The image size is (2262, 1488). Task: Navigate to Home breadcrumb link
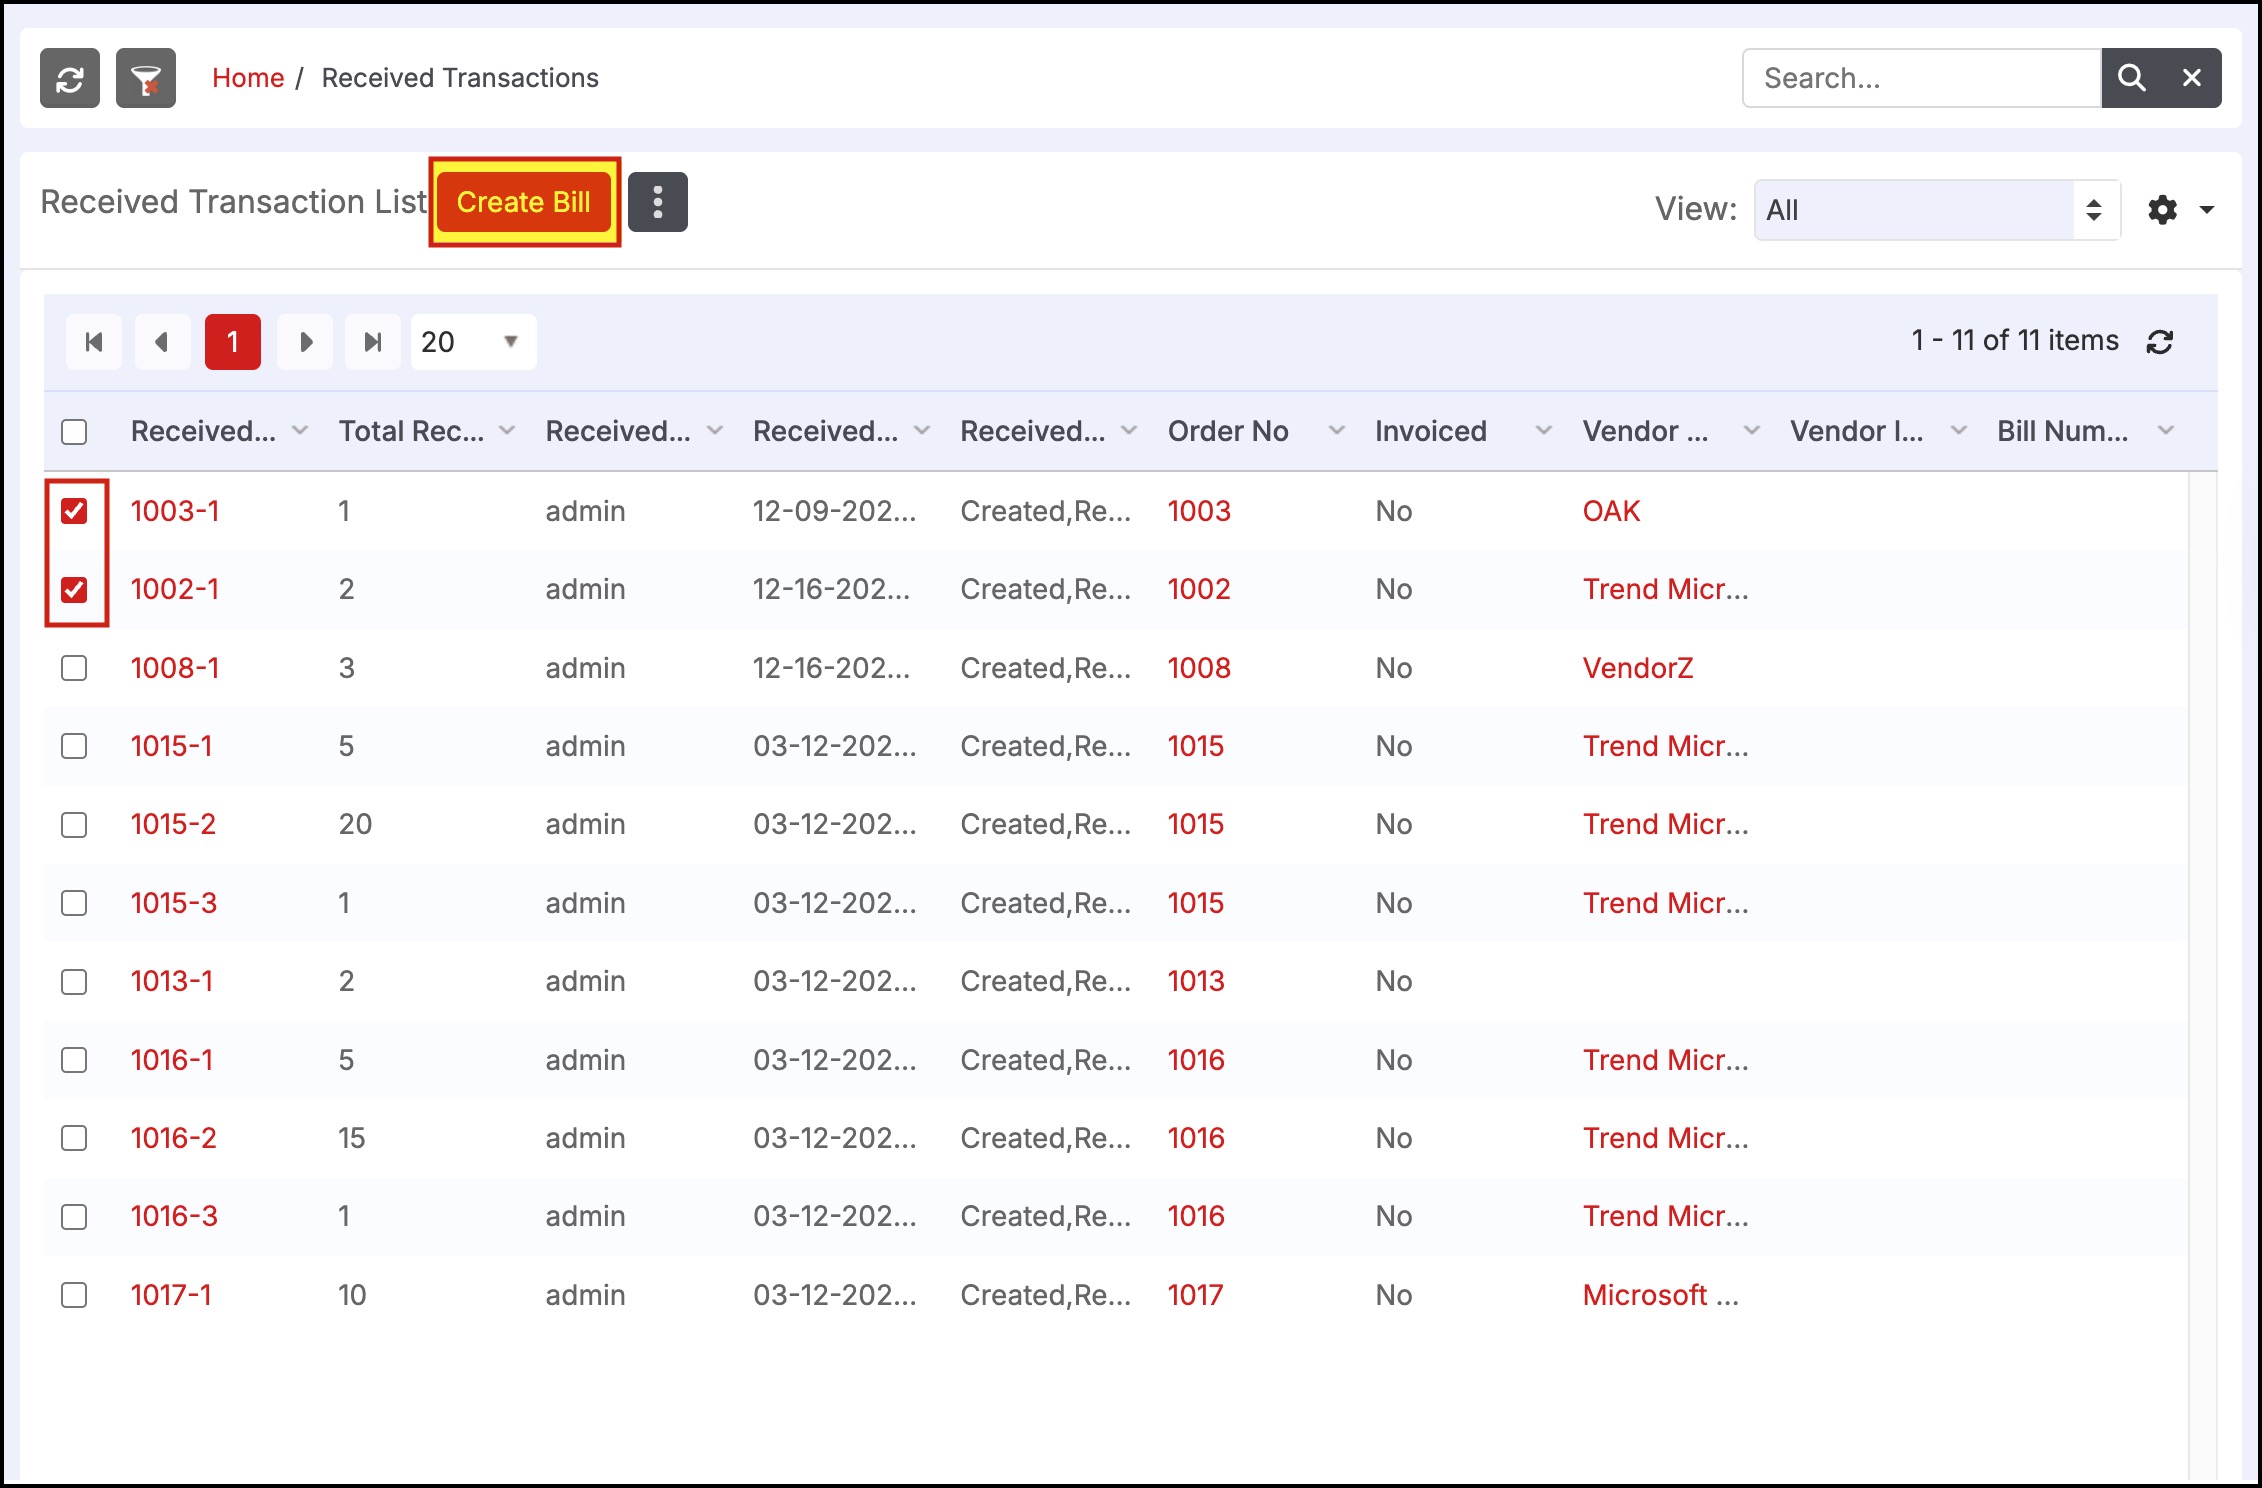coord(248,78)
